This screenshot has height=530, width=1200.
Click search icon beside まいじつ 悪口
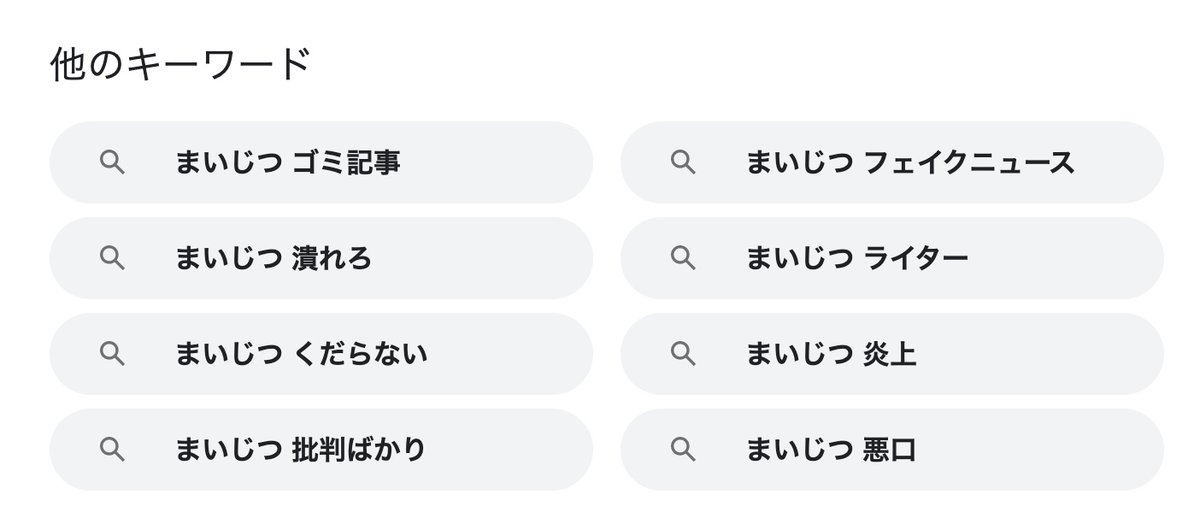pyautogui.click(x=684, y=450)
